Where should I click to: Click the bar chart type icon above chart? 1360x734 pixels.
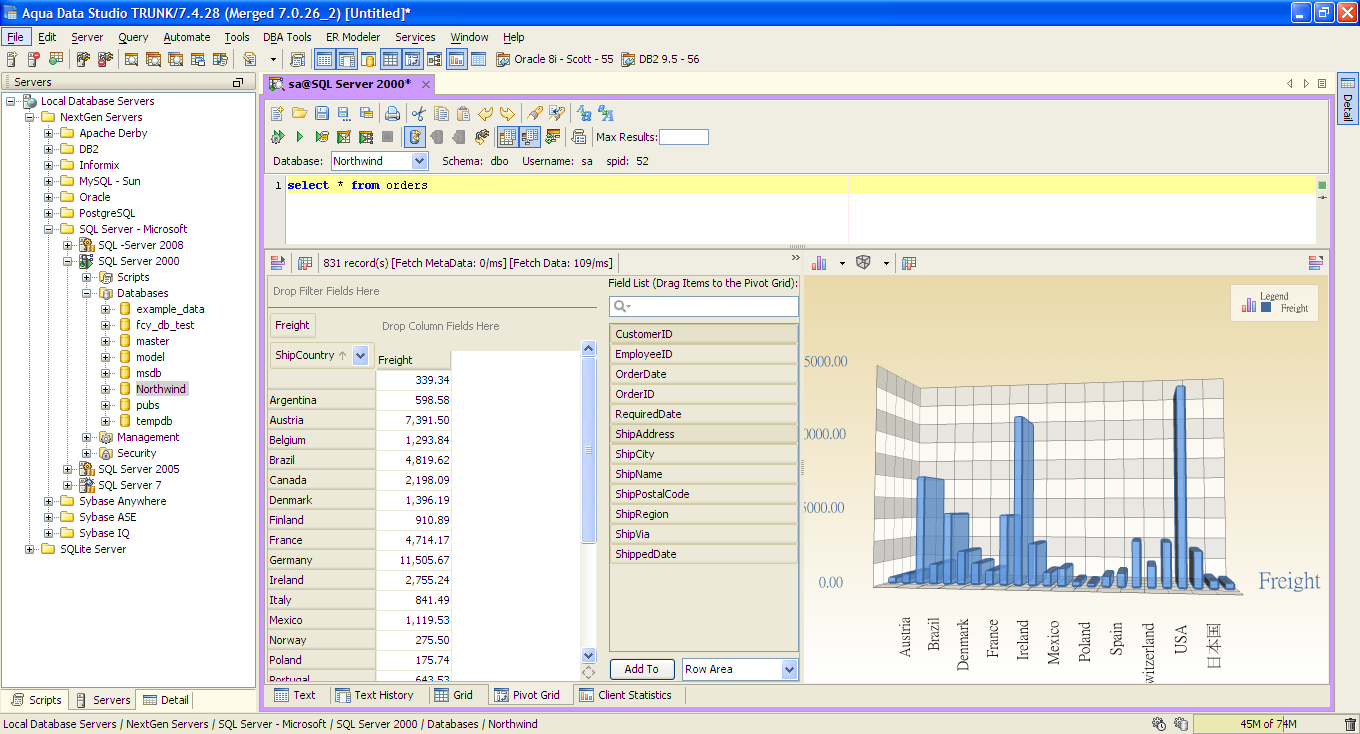point(820,263)
